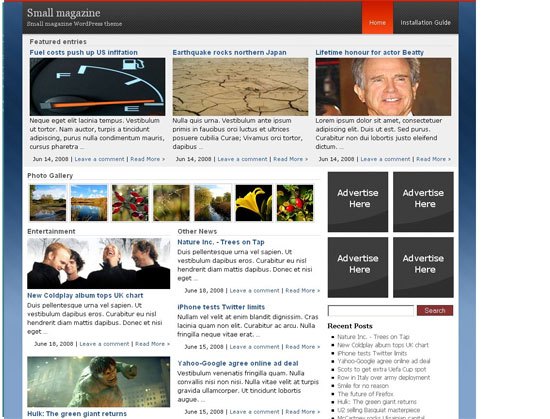Read More of Fuel costs article
This screenshot has width=550, height=419.
coord(148,159)
